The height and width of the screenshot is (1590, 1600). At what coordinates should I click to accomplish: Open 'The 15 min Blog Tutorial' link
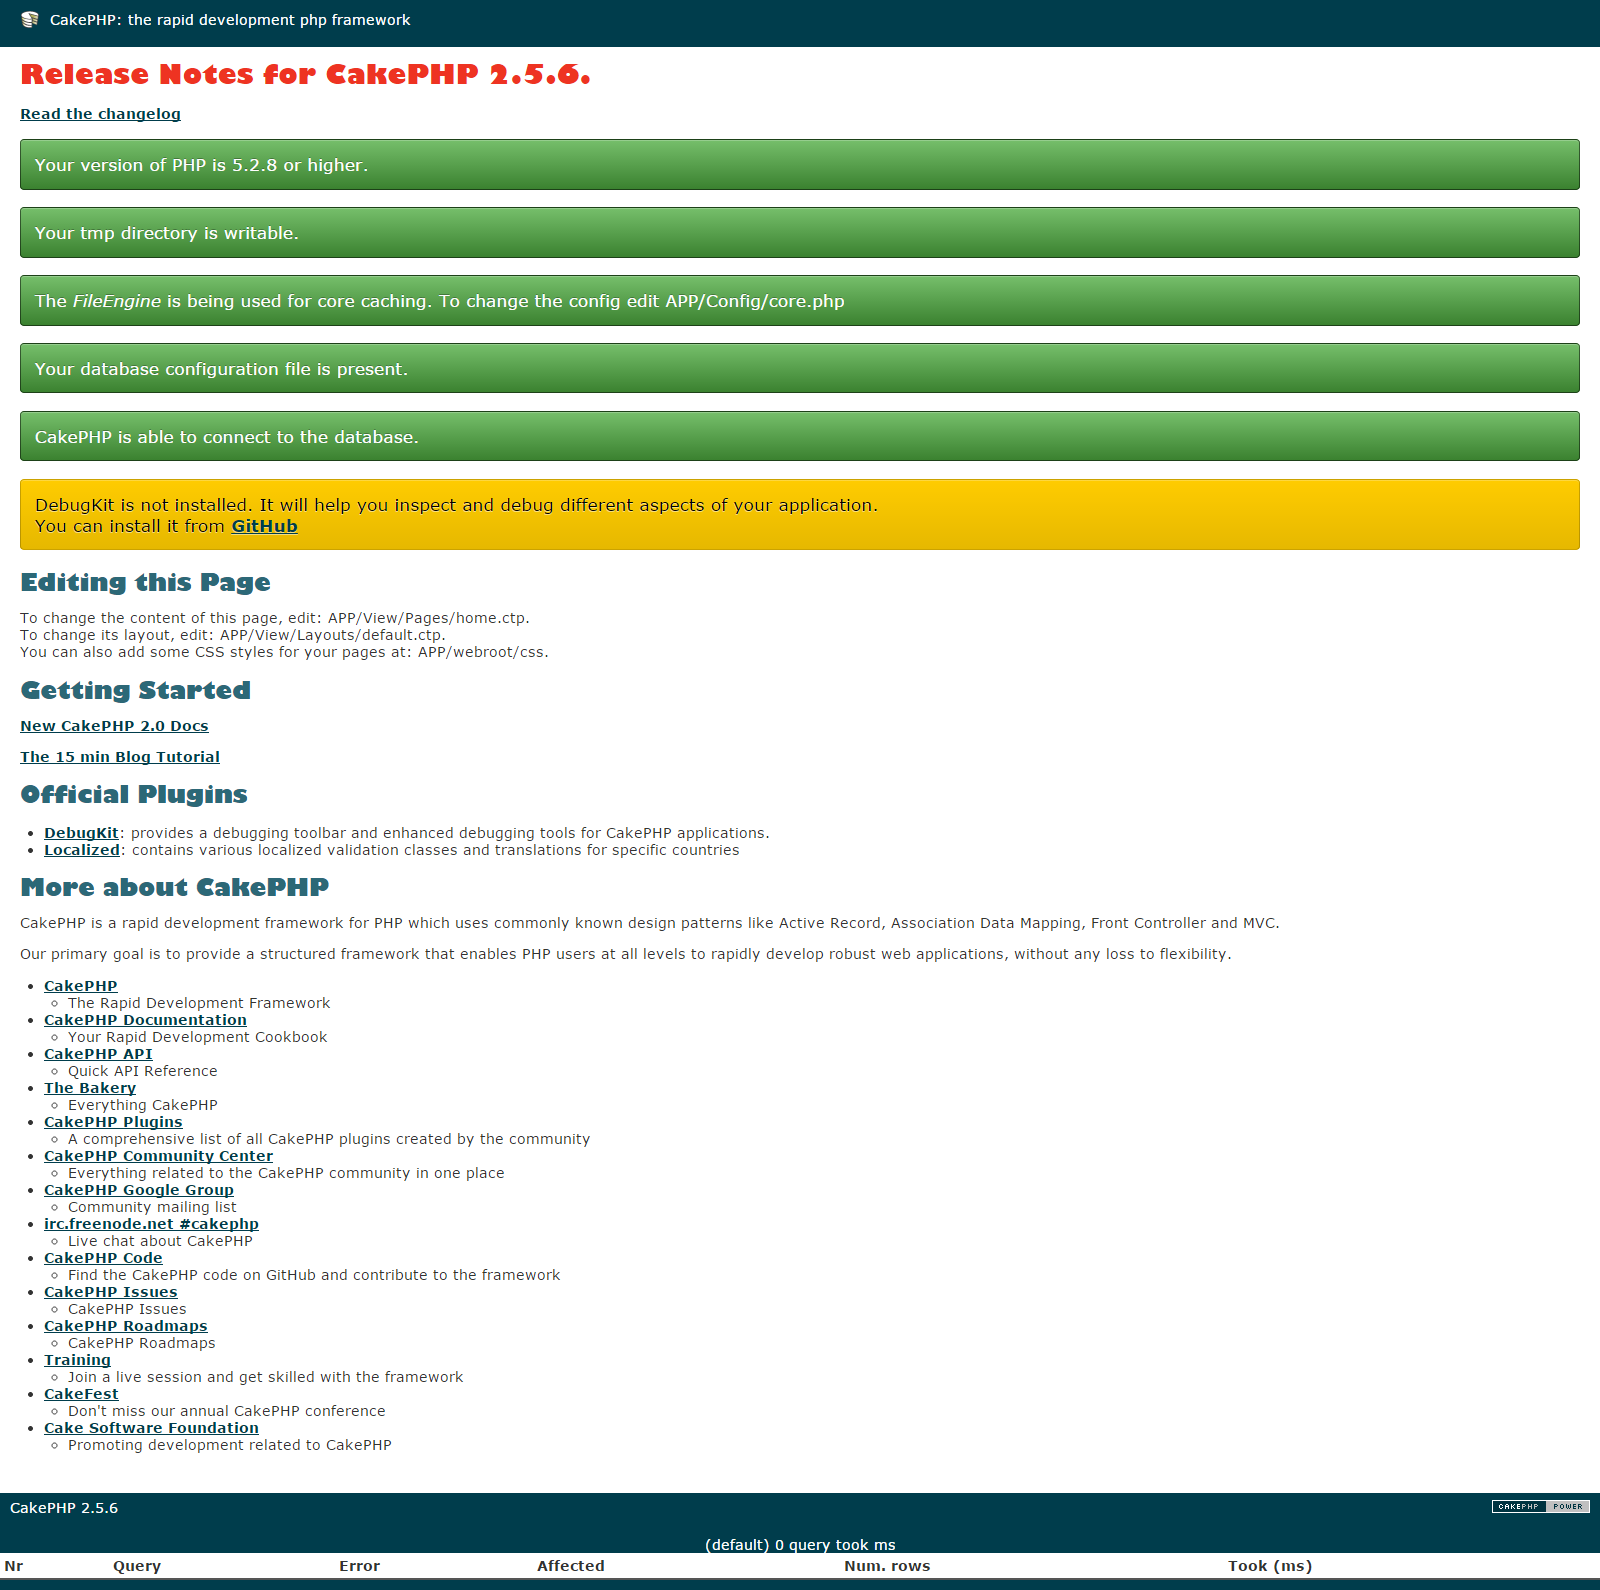point(120,757)
